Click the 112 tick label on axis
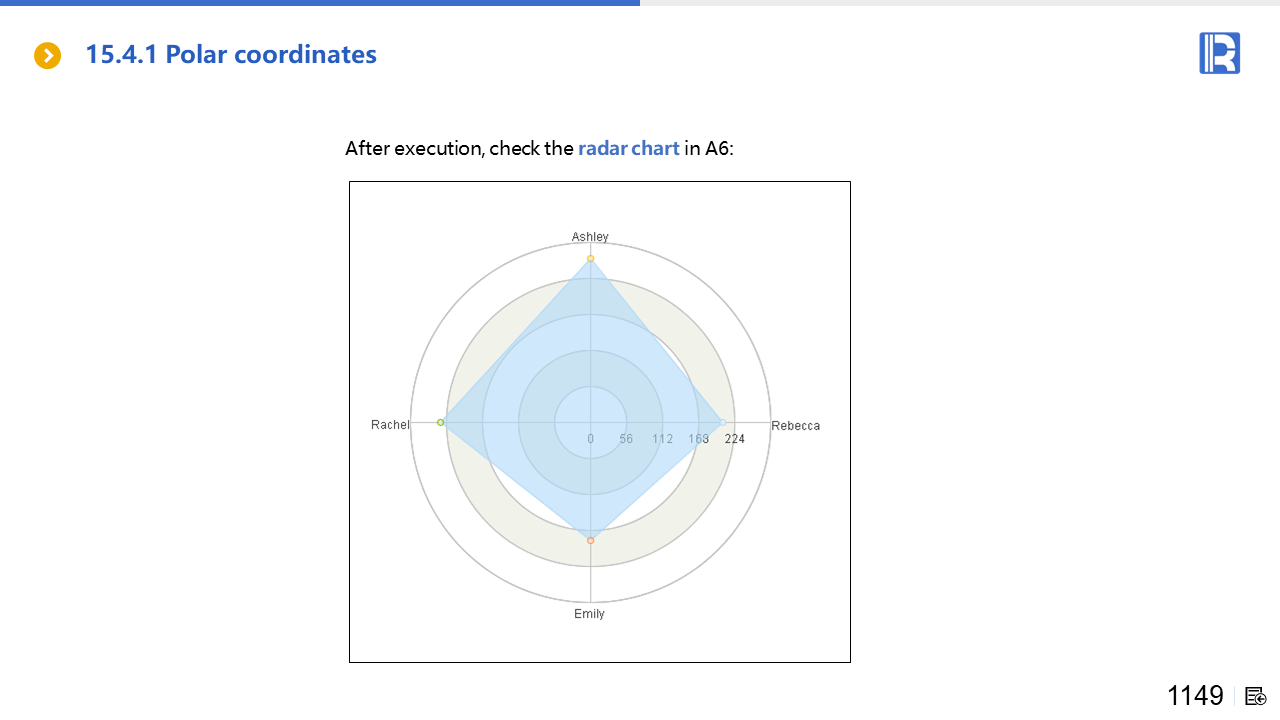This screenshot has width=1280, height=720. (662, 439)
